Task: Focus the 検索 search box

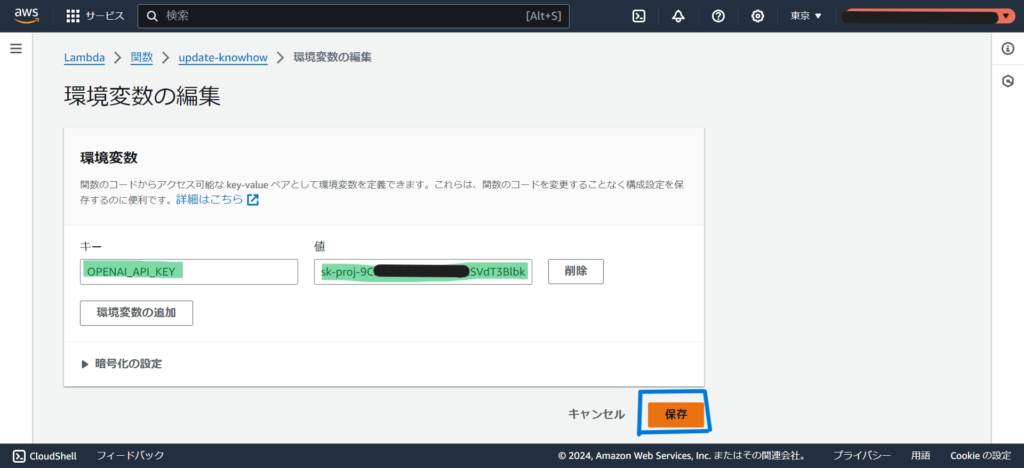Action: (x=340, y=16)
